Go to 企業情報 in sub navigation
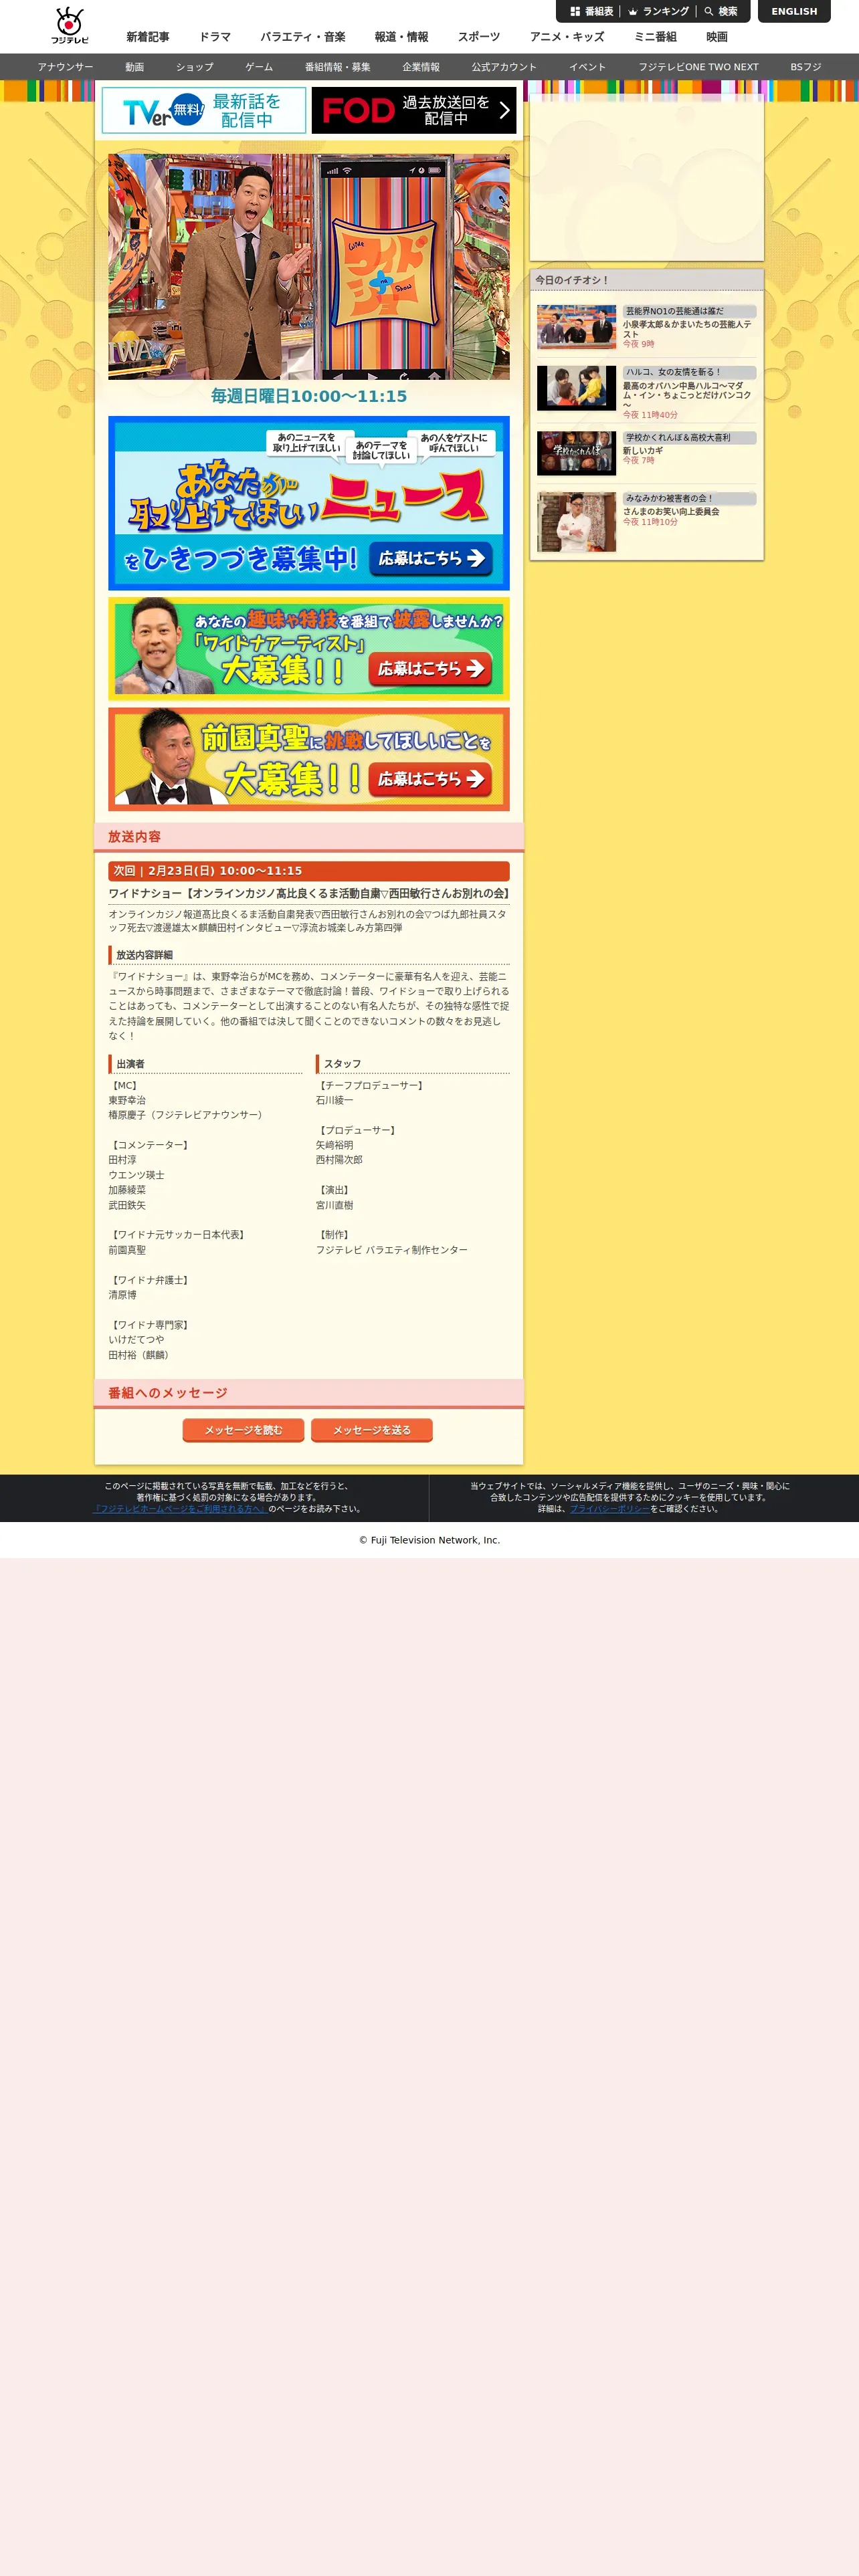This screenshot has width=859, height=2576. point(421,67)
